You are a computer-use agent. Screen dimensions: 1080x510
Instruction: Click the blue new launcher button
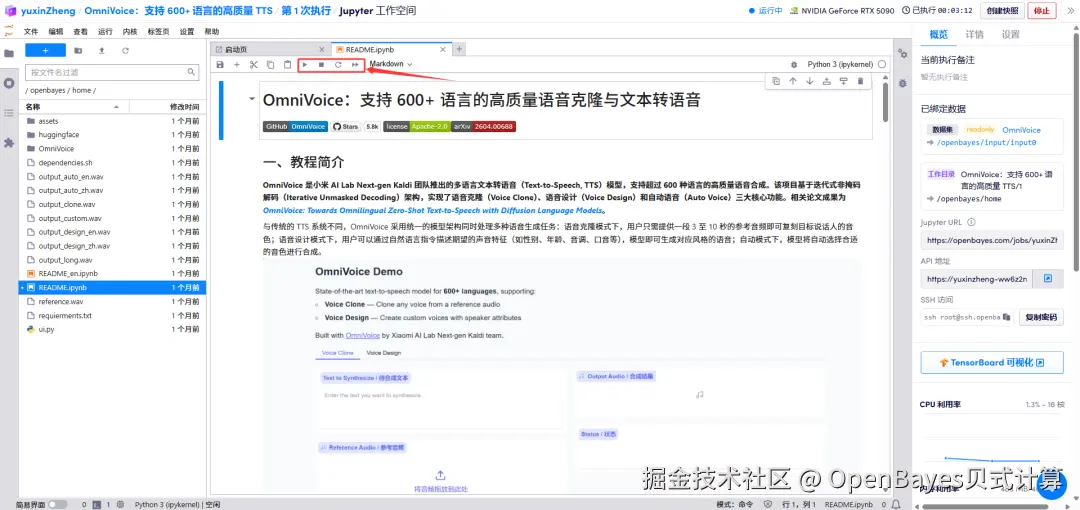45,50
